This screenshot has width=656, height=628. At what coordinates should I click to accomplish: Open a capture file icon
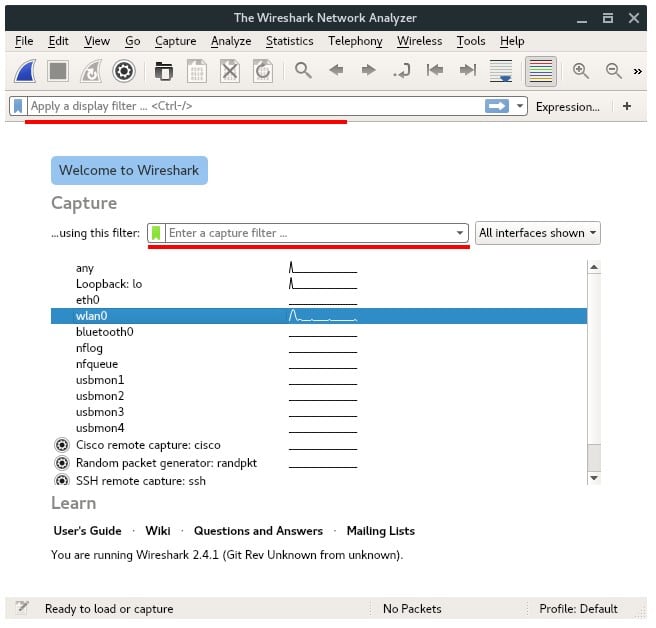coord(163,71)
